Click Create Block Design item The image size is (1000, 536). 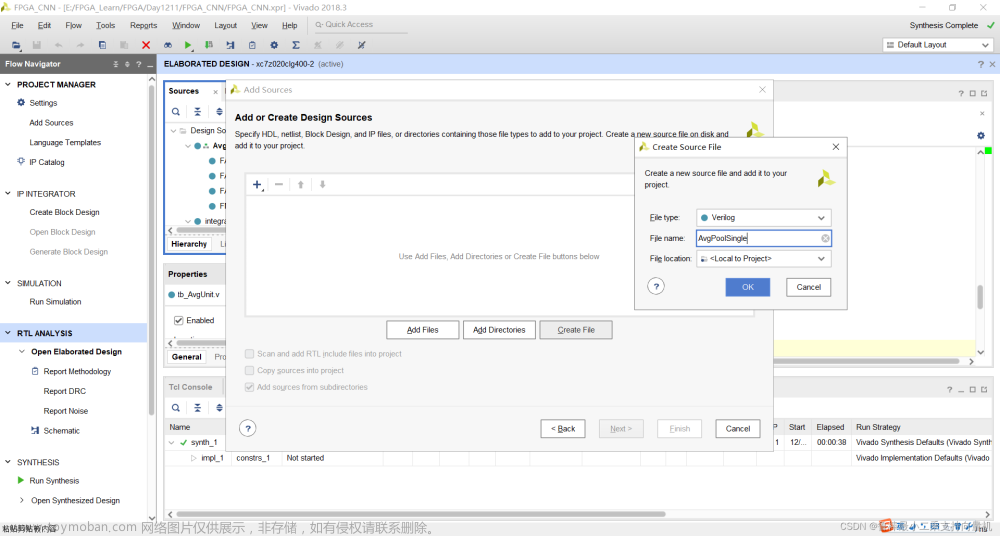click(64, 212)
